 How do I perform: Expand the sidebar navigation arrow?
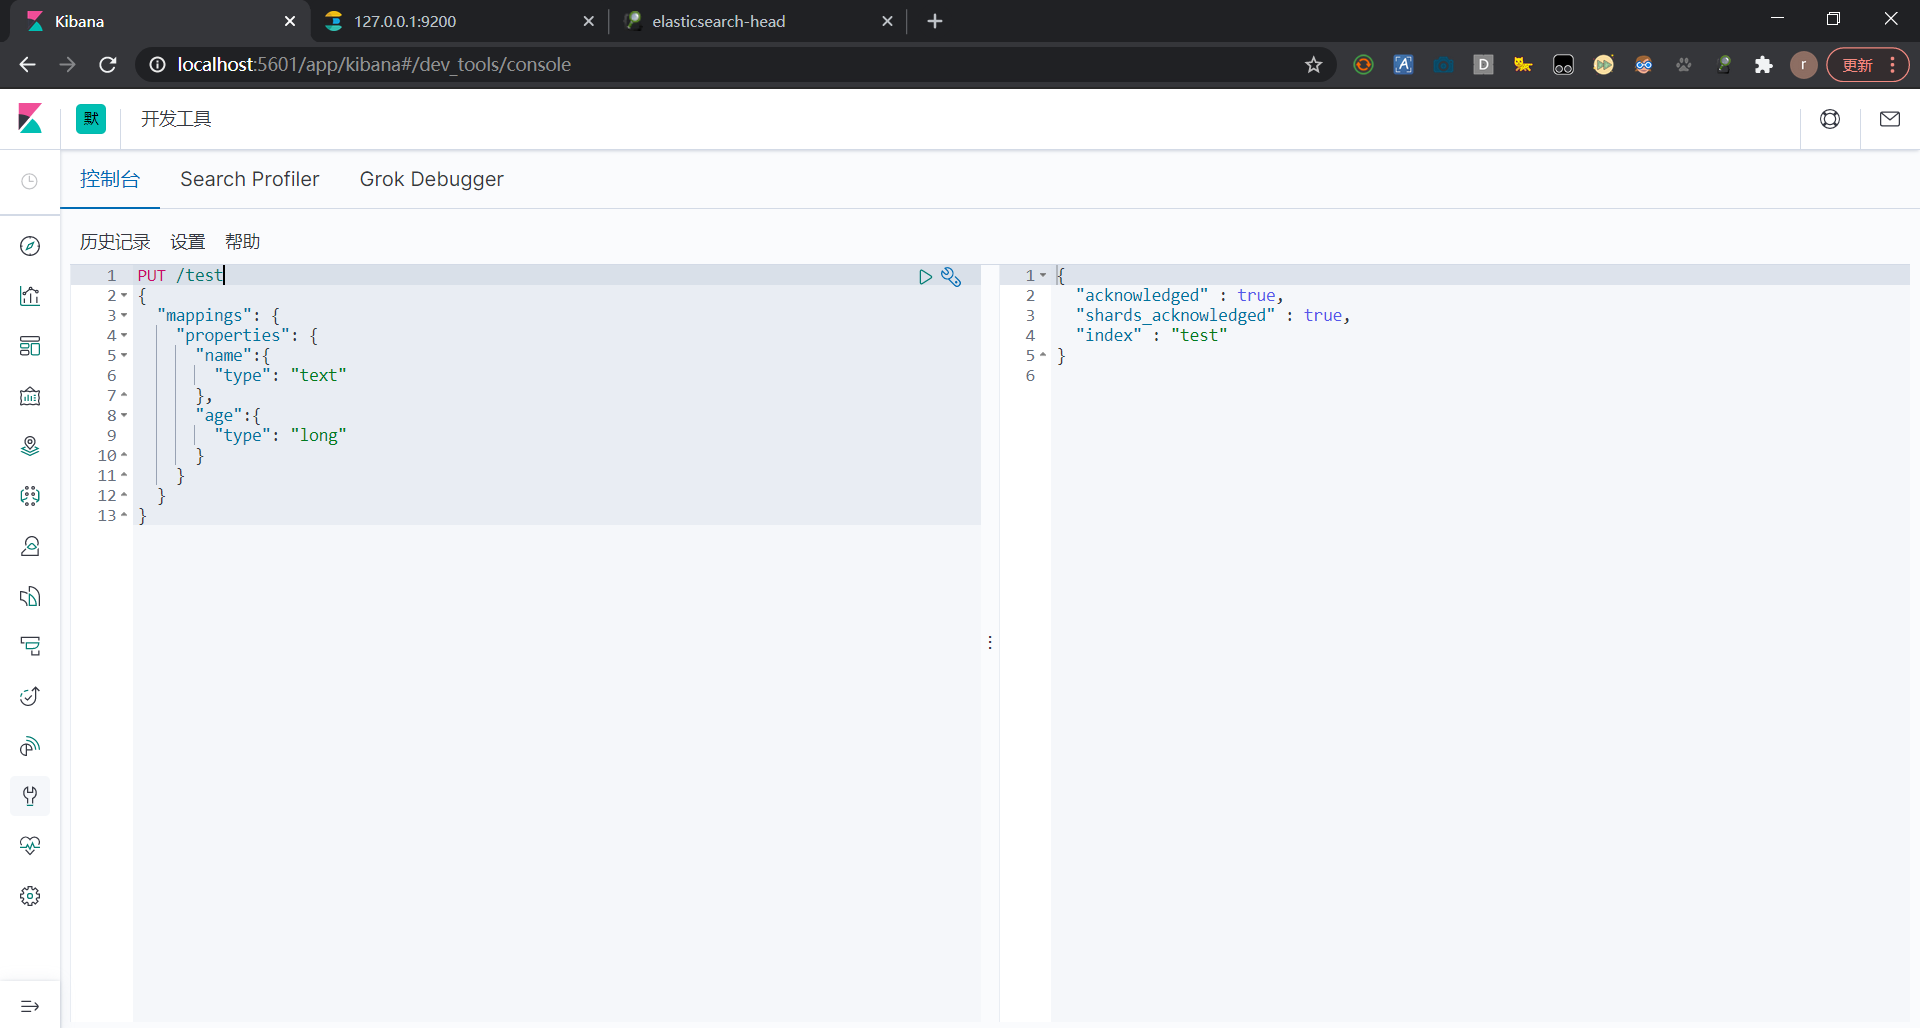point(30,1006)
